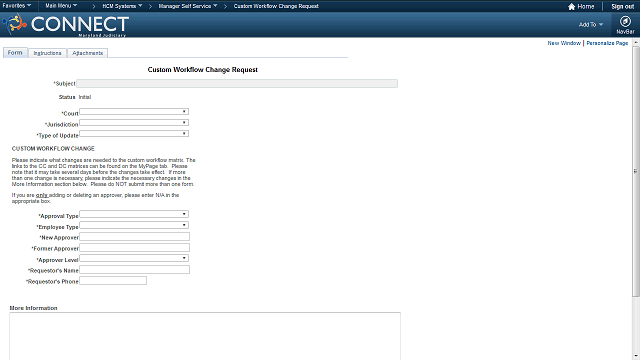
Task: Expand the Approval Type dropdown
Action: coord(134,214)
